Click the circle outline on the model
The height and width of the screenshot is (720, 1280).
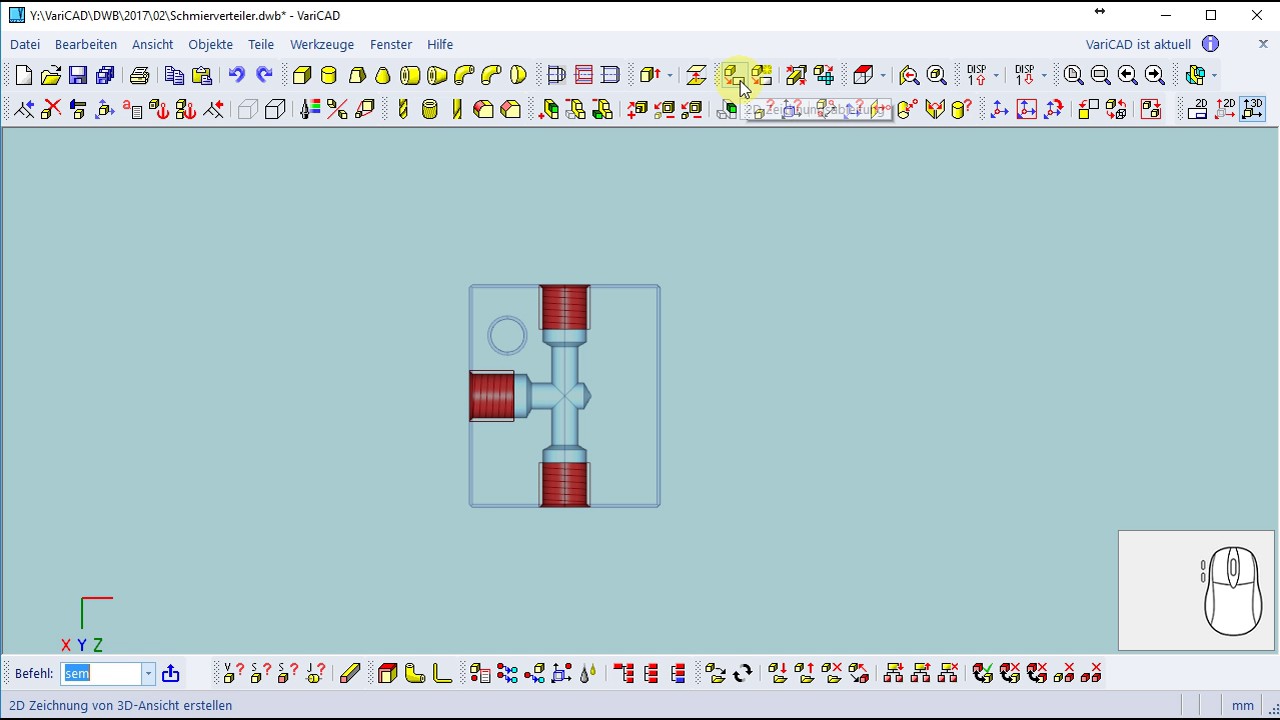(x=507, y=336)
